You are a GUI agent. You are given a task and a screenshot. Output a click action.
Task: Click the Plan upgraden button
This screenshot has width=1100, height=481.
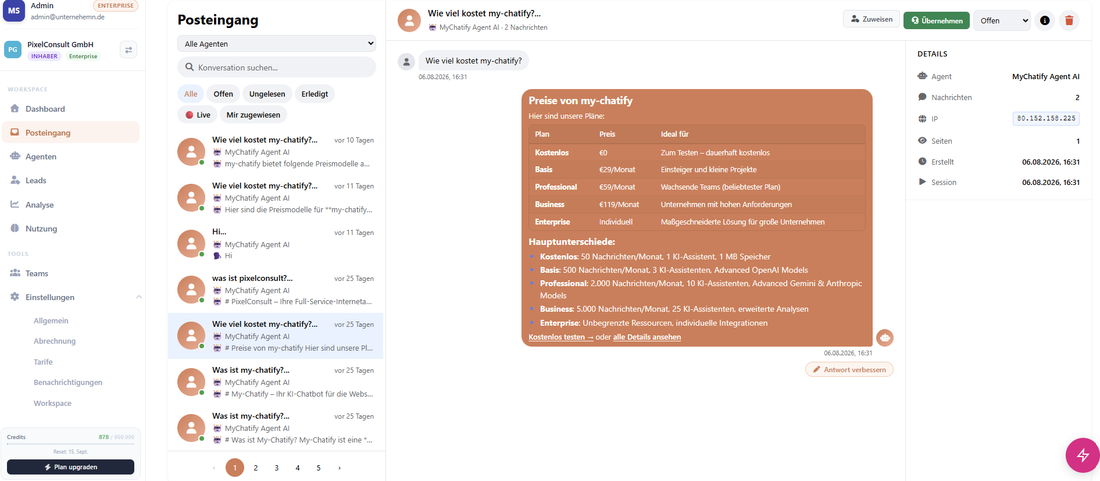70,467
